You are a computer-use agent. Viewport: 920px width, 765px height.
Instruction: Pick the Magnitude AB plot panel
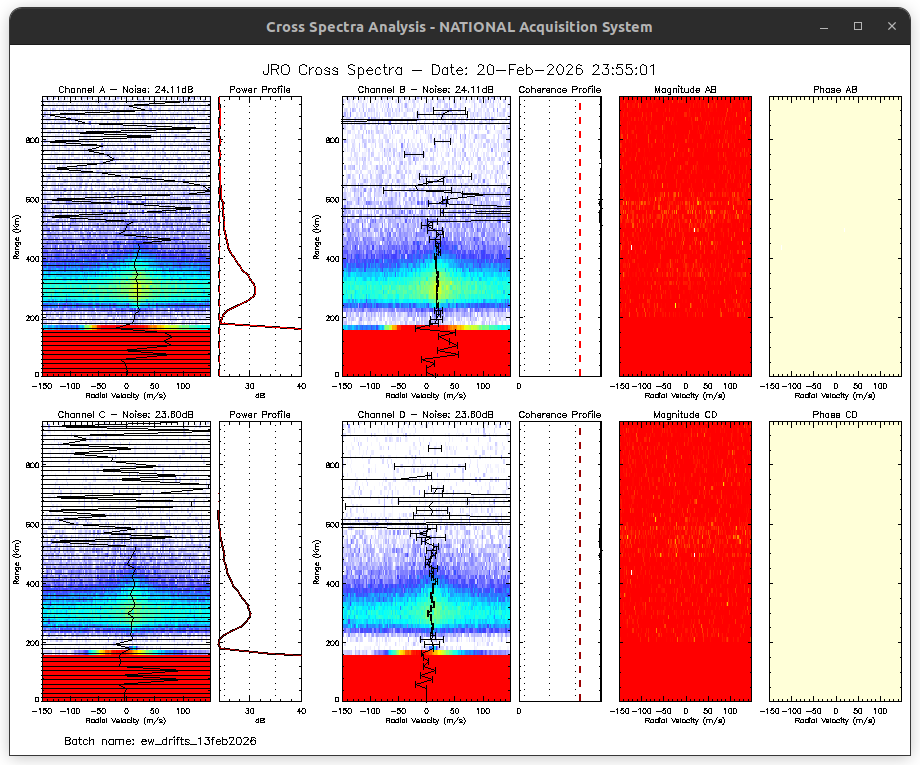tap(684, 236)
